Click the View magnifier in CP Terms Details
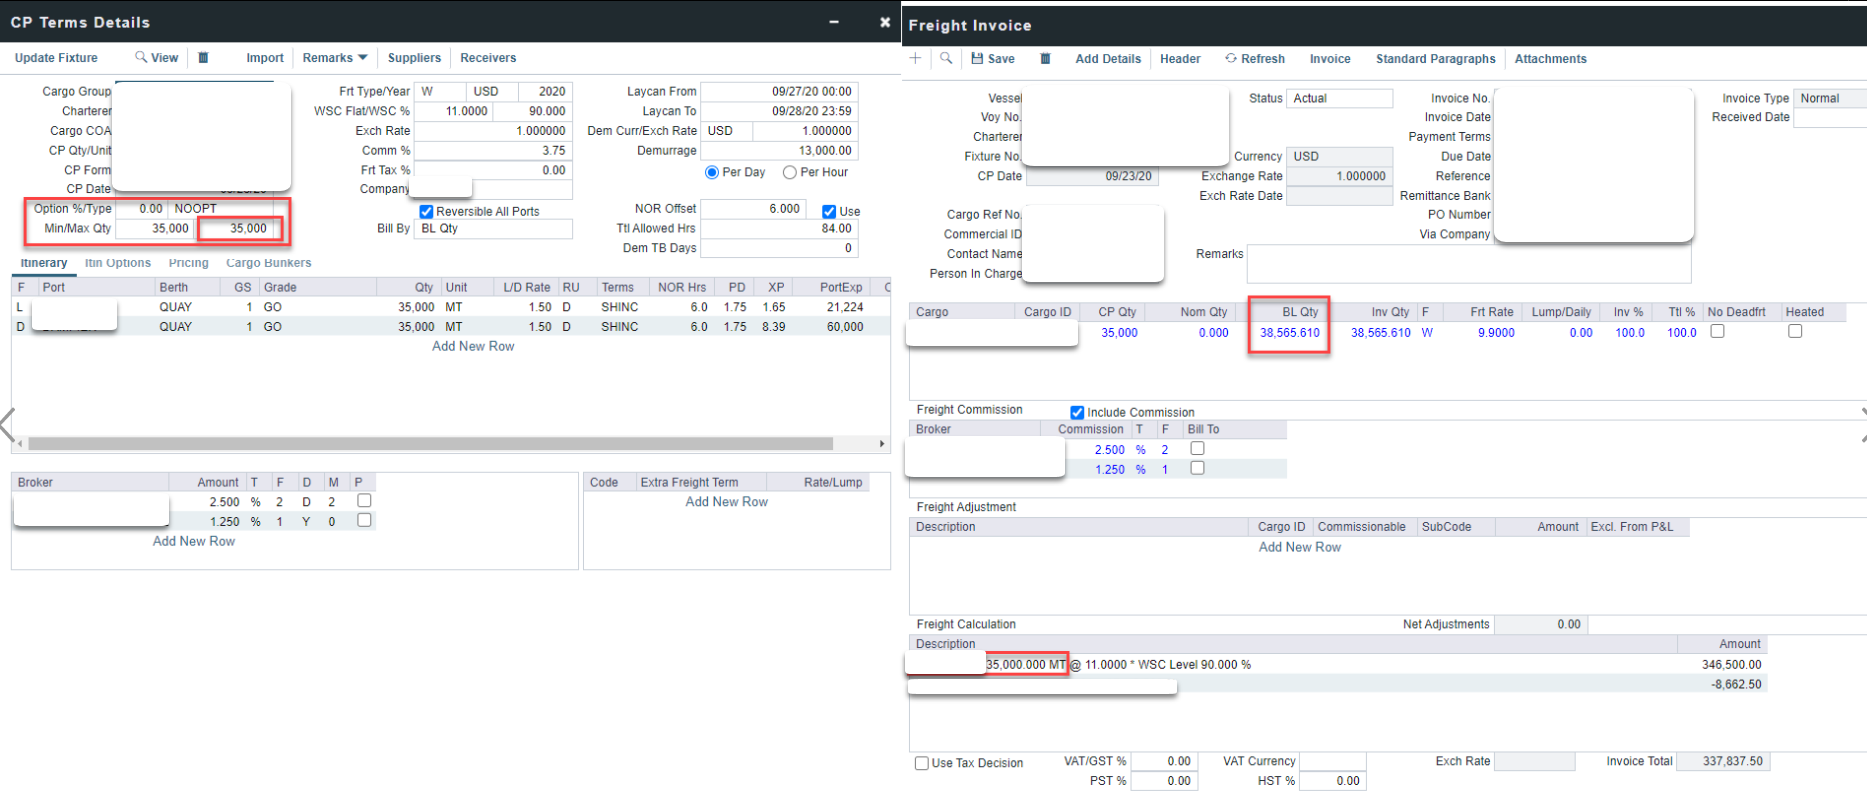 (x=157, y=58)
